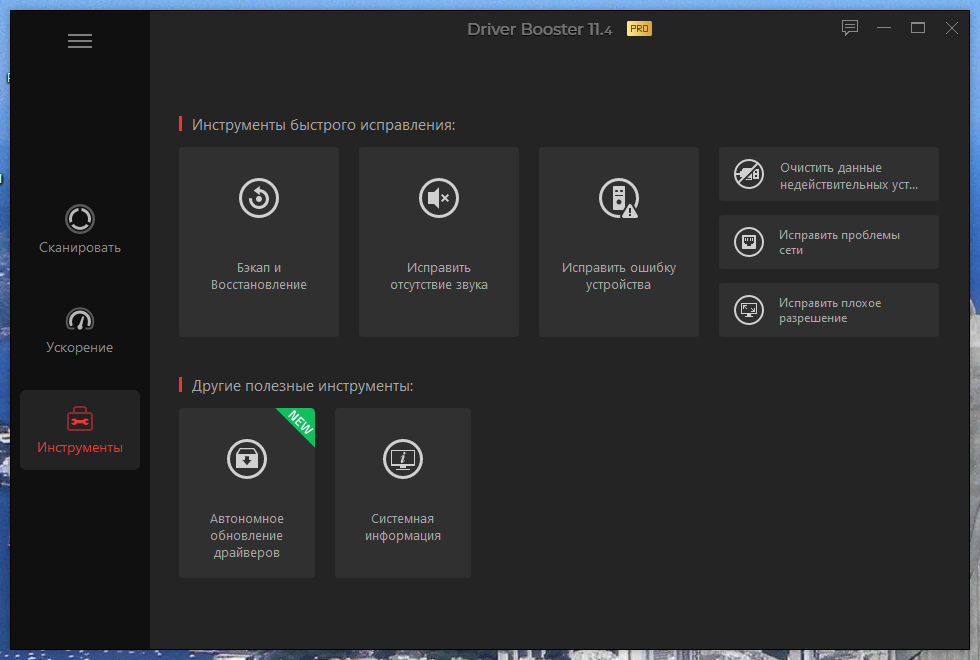Open Системная информация text label
980x660 pixels.
pyautogui.click(x=402, y=527)
